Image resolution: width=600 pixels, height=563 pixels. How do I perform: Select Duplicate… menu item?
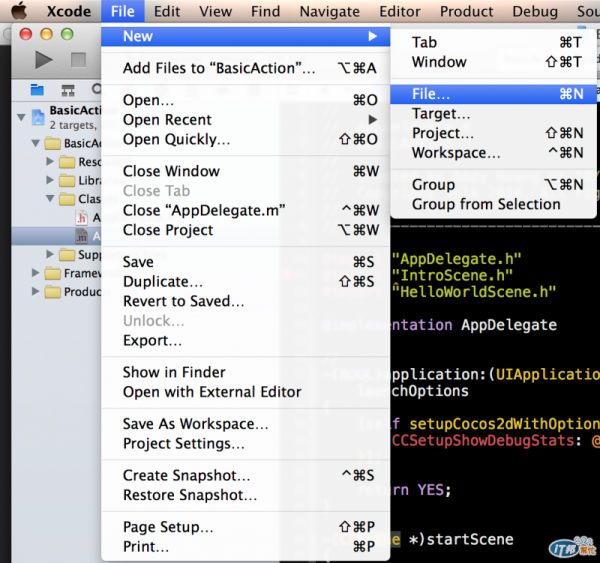[246, 282]
